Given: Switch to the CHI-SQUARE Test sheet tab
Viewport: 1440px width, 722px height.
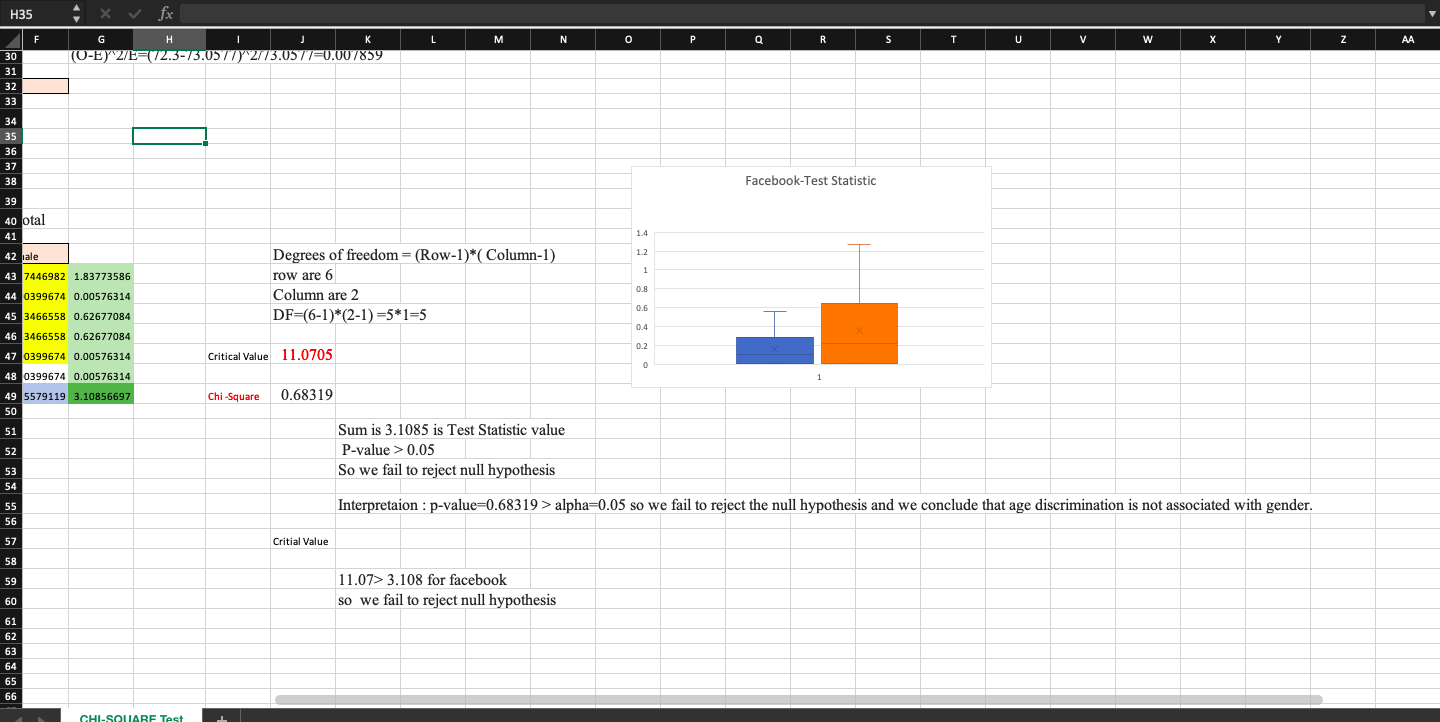Looking at the screenshot, I should [133, 717].
